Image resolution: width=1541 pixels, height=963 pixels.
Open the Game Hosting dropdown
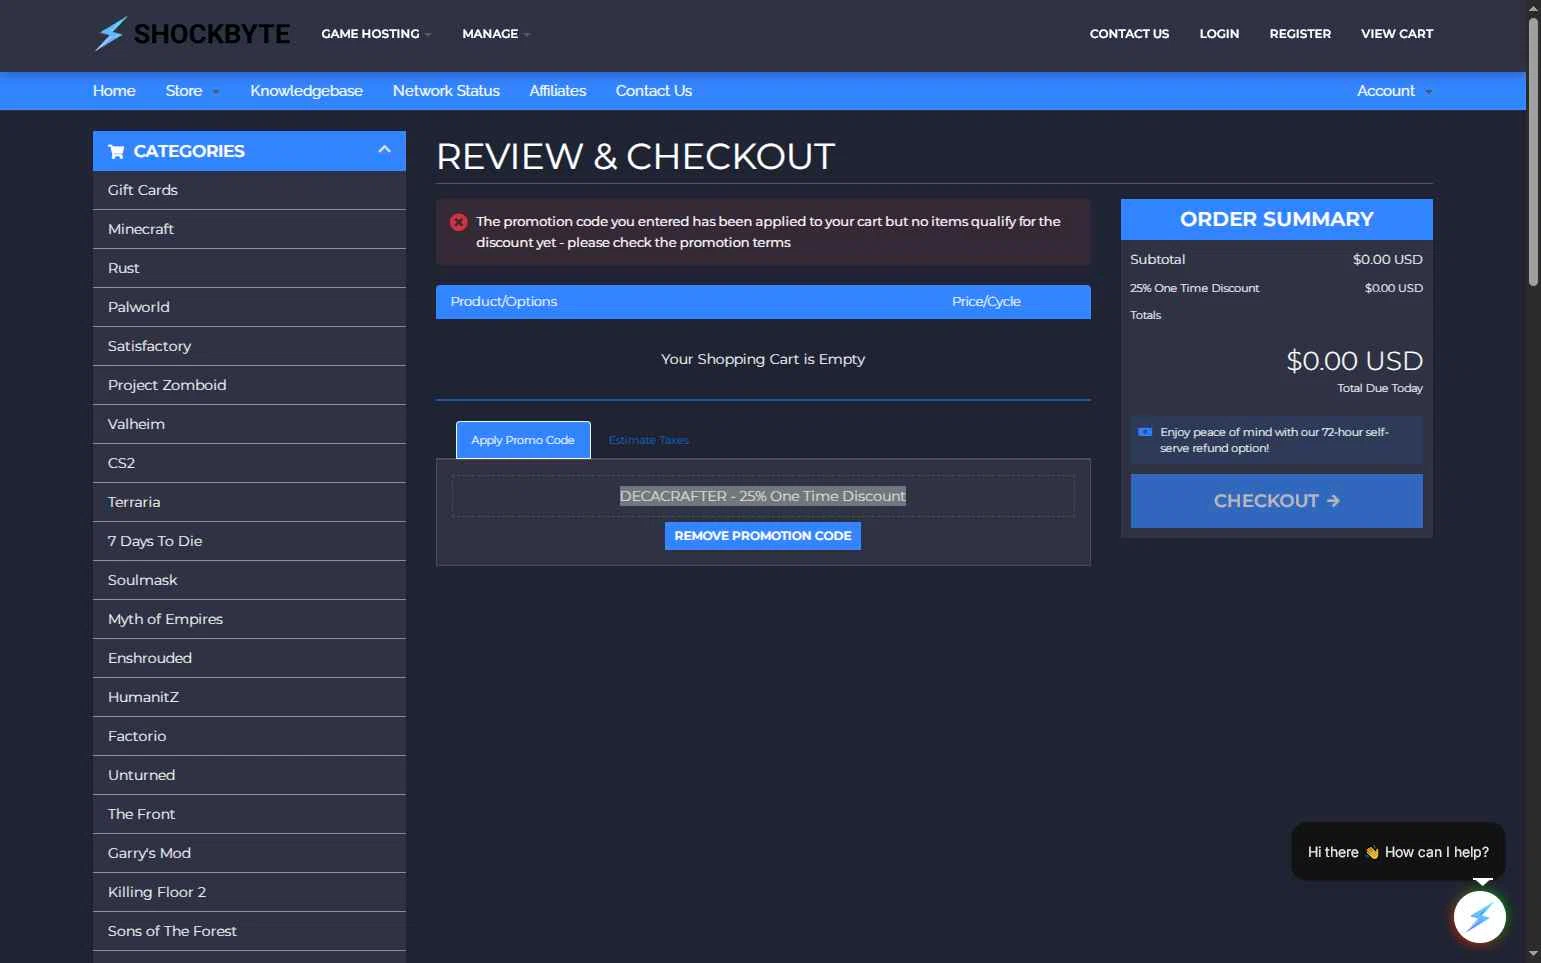click(376, 34)
